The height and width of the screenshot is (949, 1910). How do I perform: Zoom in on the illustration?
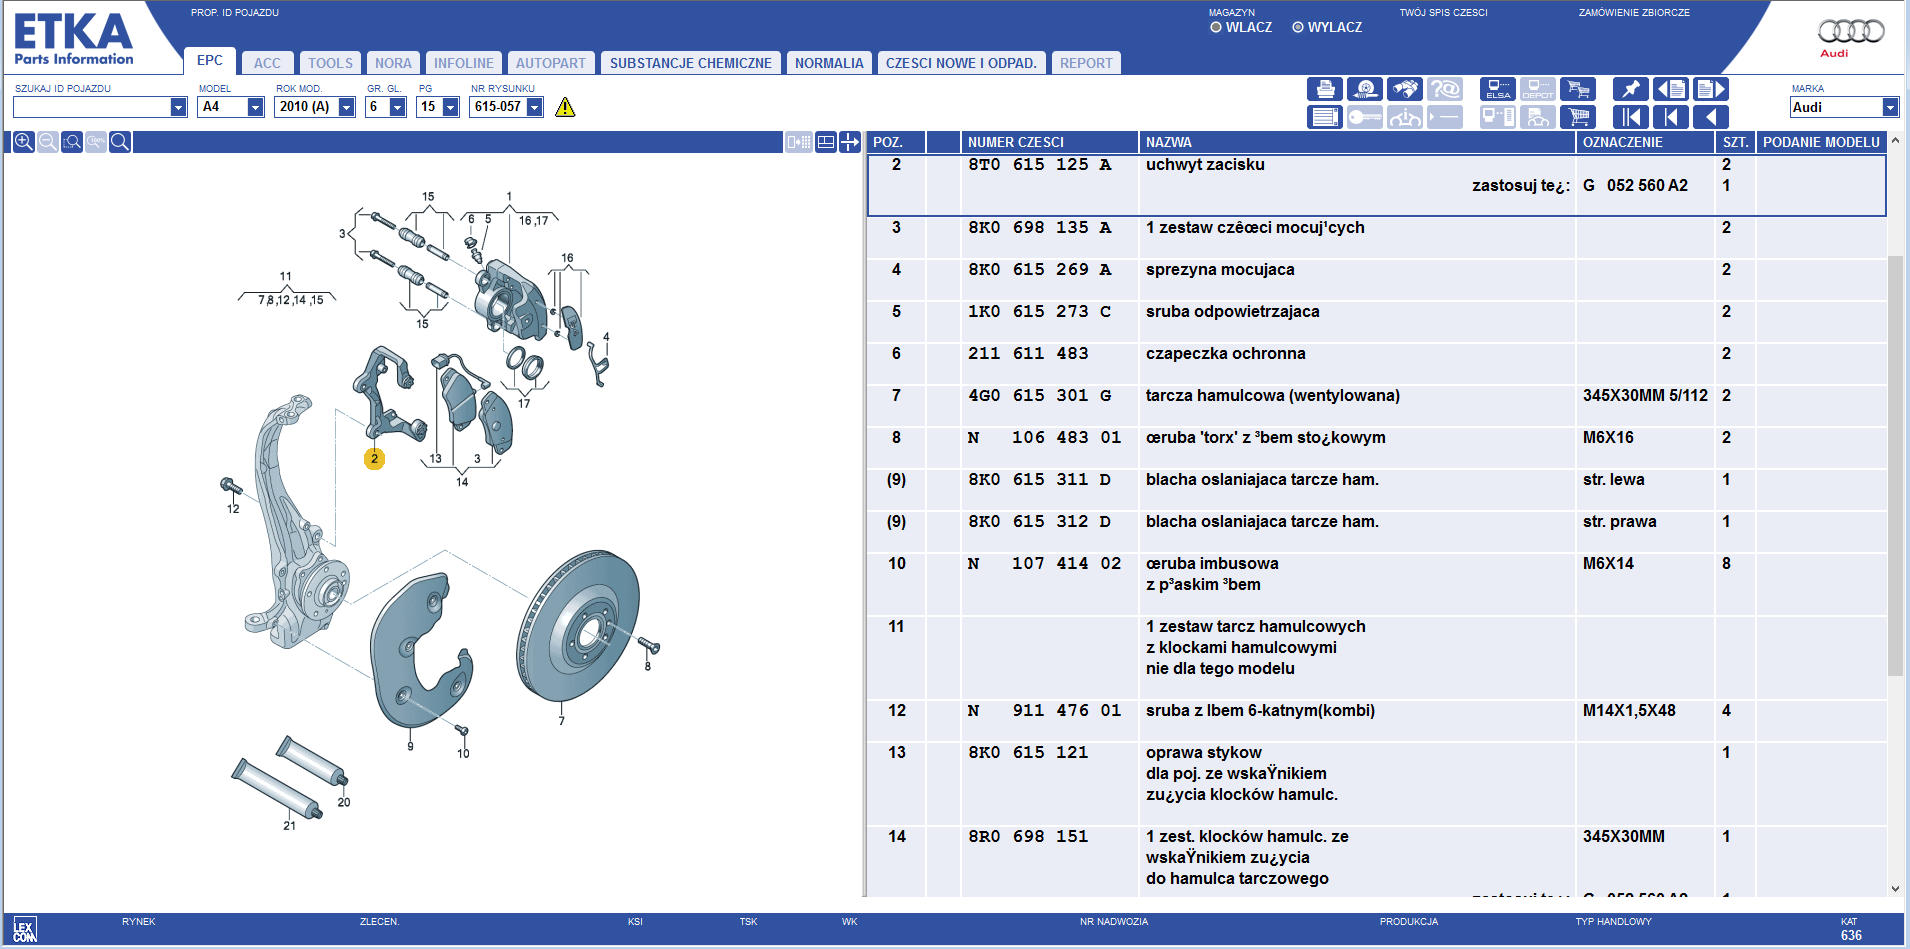coord(24,142)
